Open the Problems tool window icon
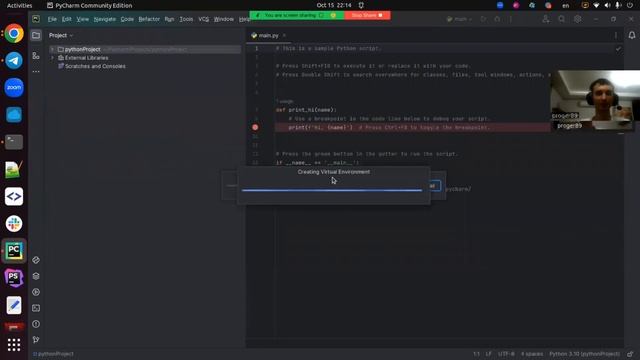Screen dimensions: 640x360 [36, 324]
